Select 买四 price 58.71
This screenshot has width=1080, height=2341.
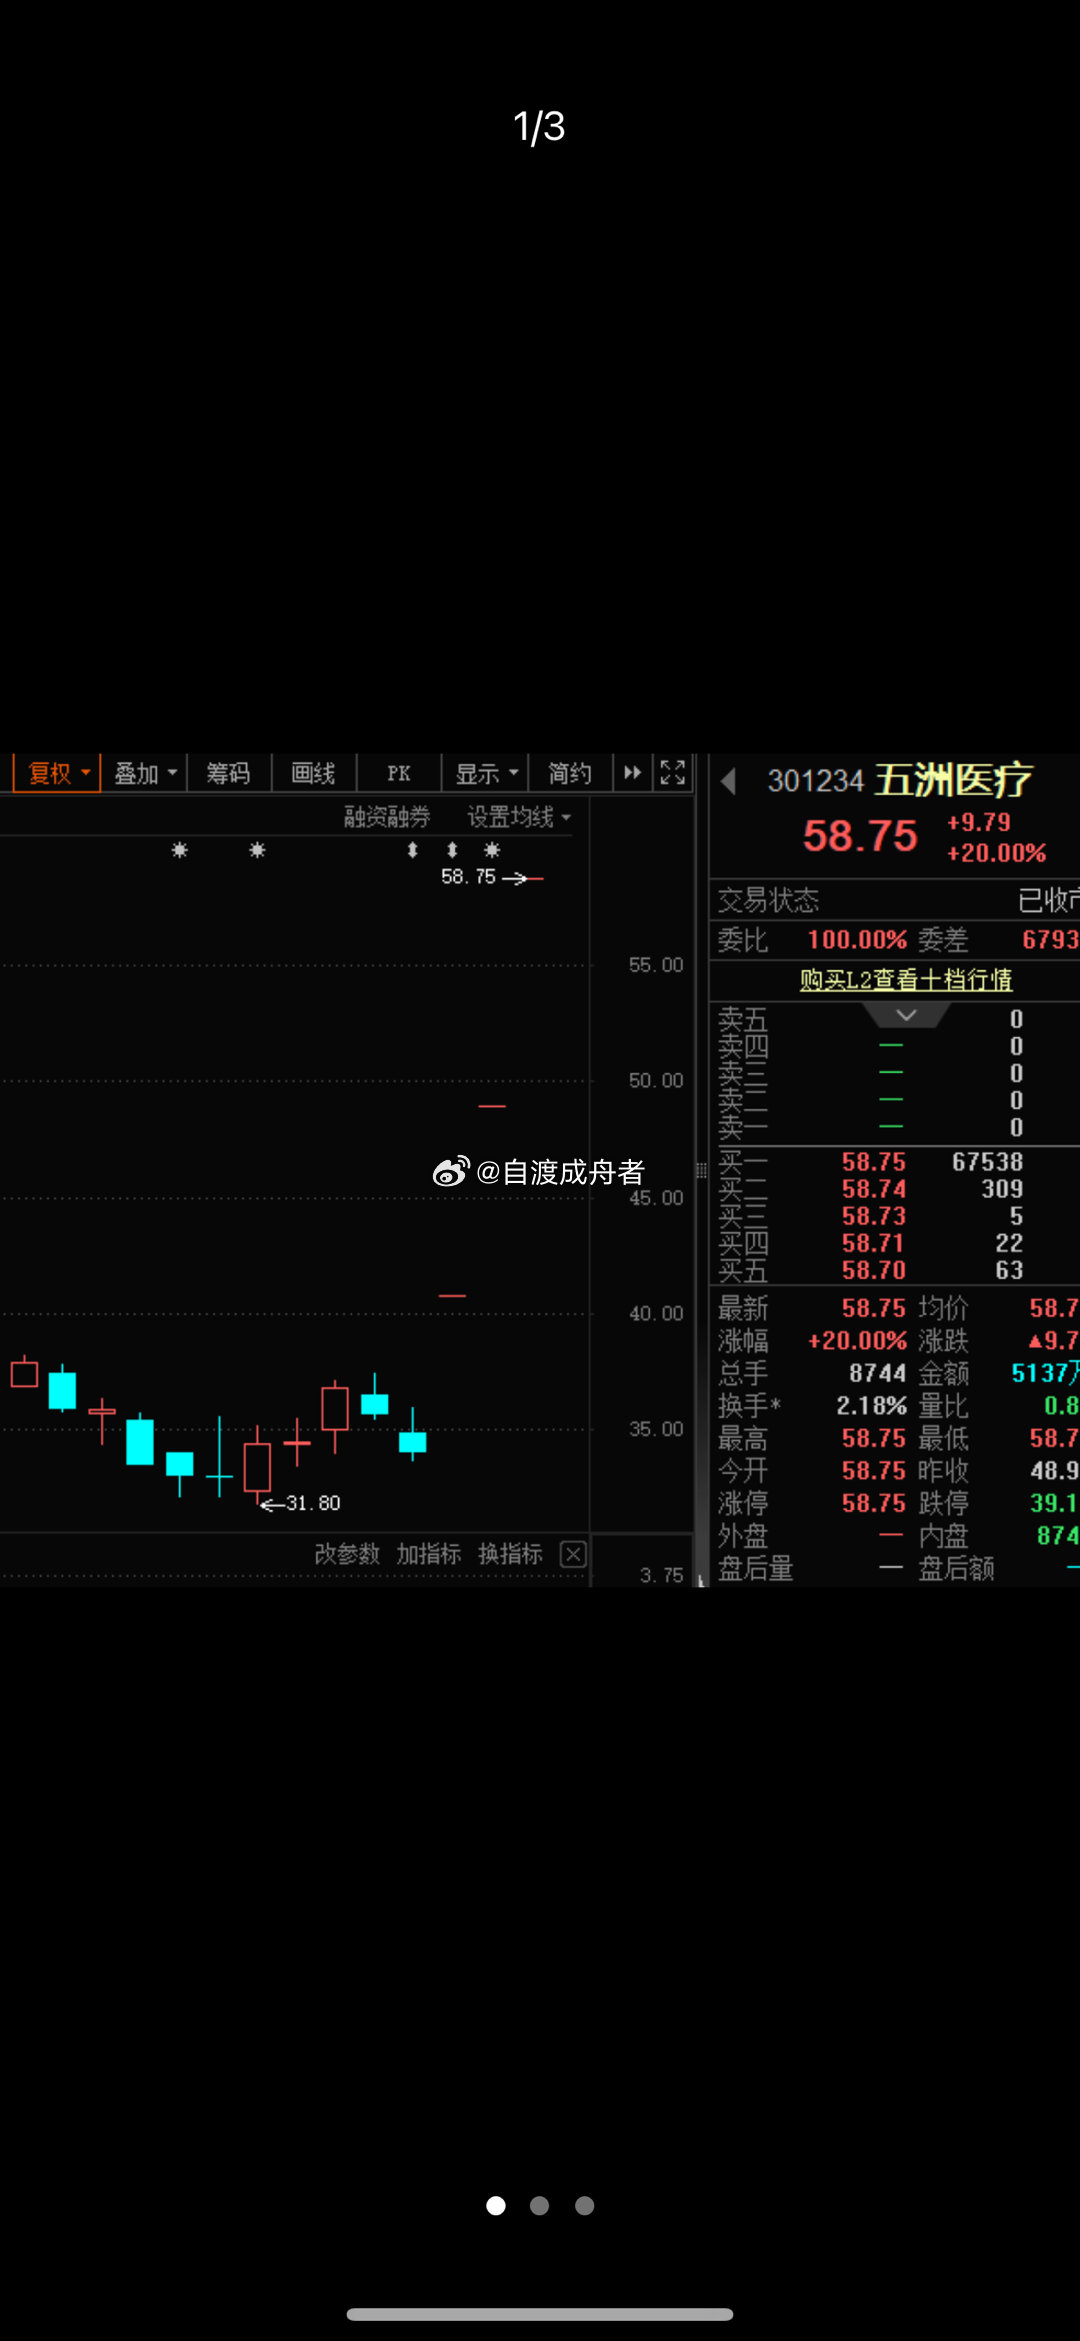[873, 1243]
